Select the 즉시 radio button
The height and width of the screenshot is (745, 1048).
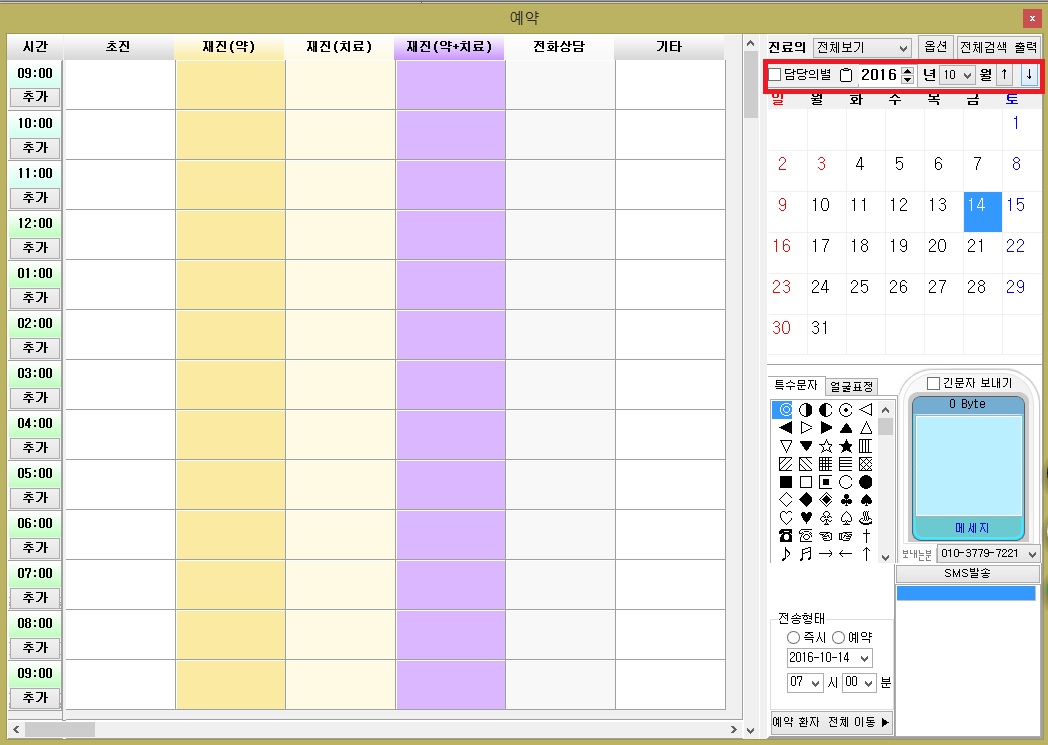pyautogui.click(x=793, y=637)
